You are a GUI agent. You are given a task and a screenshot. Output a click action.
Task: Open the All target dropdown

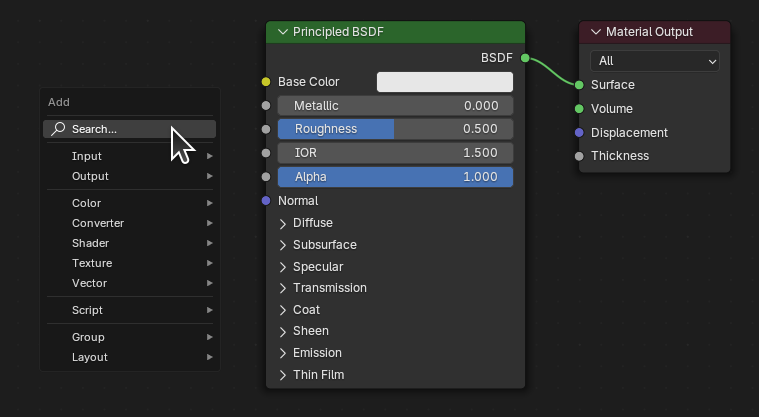(654, 61)
